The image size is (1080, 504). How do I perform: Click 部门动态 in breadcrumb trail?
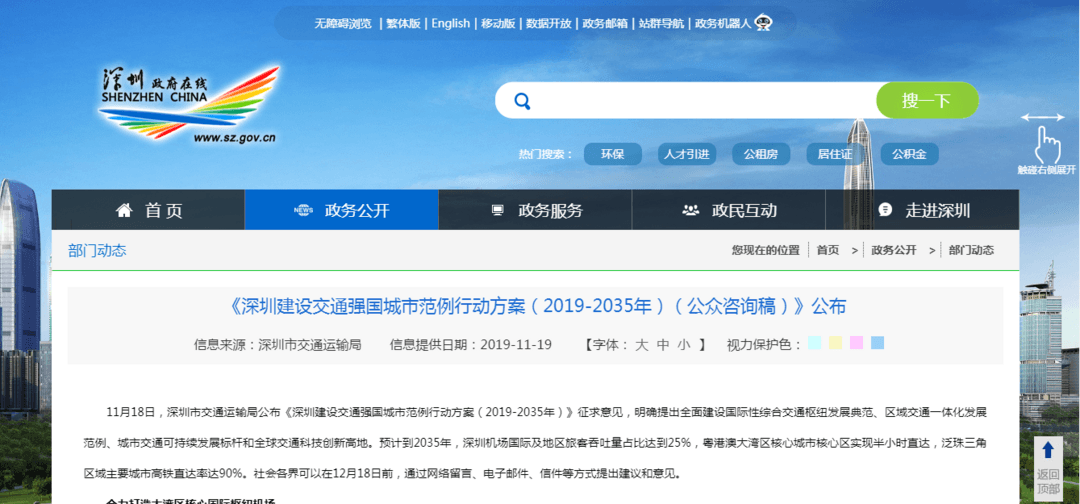pos(971,251)
